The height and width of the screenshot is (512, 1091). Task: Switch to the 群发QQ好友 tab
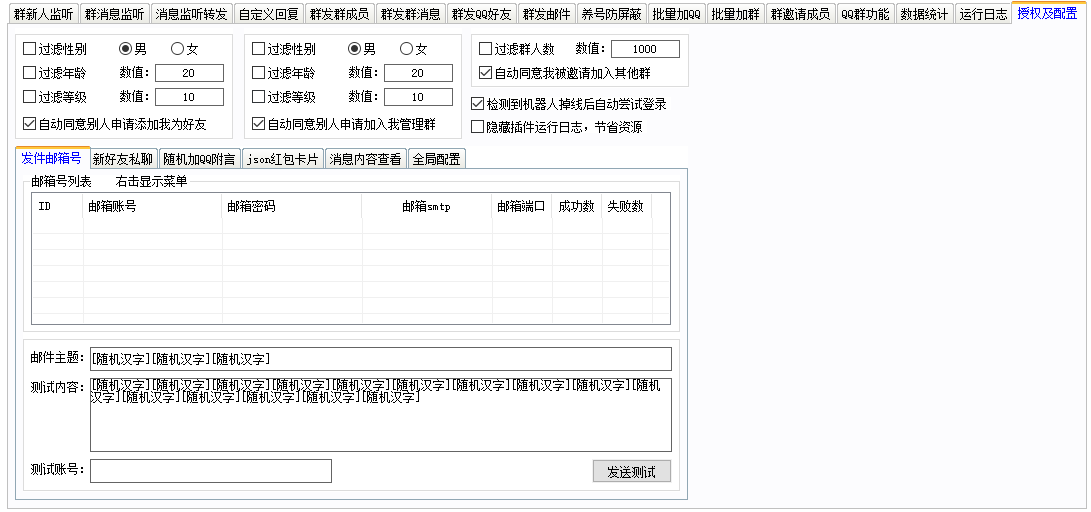(482, 14)
